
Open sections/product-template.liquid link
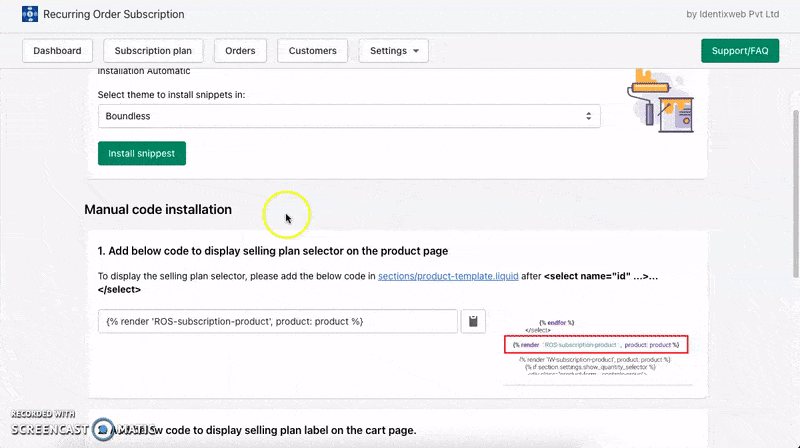coord(448,276)
